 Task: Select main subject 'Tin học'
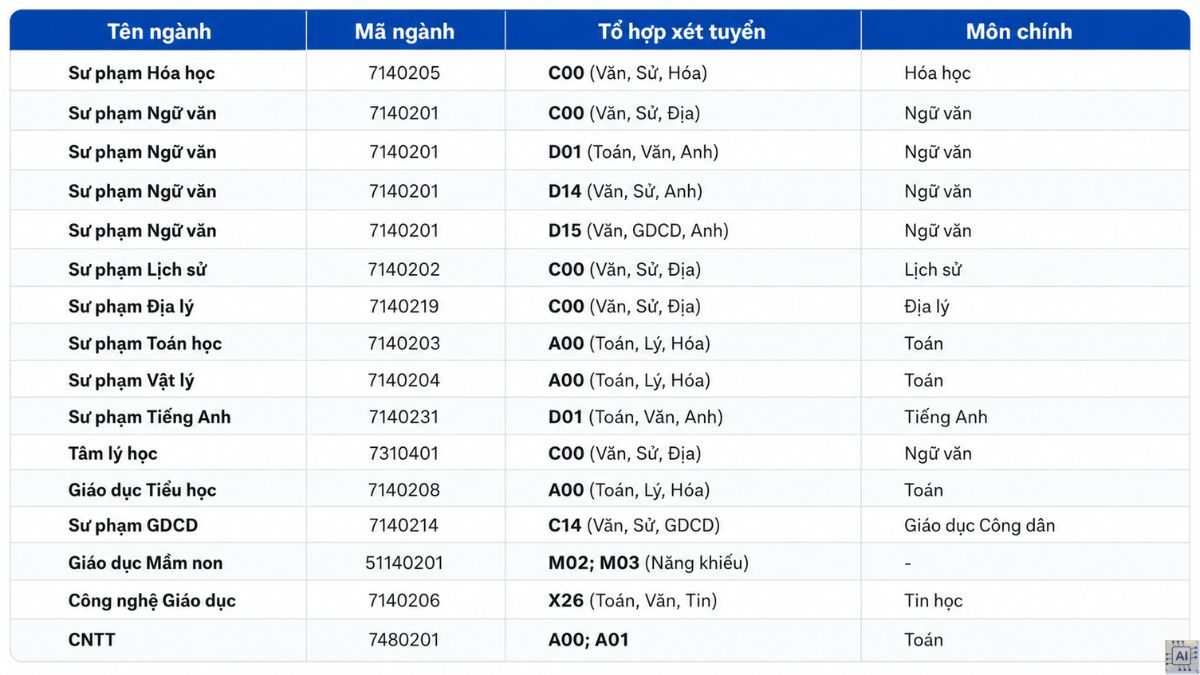933,601
